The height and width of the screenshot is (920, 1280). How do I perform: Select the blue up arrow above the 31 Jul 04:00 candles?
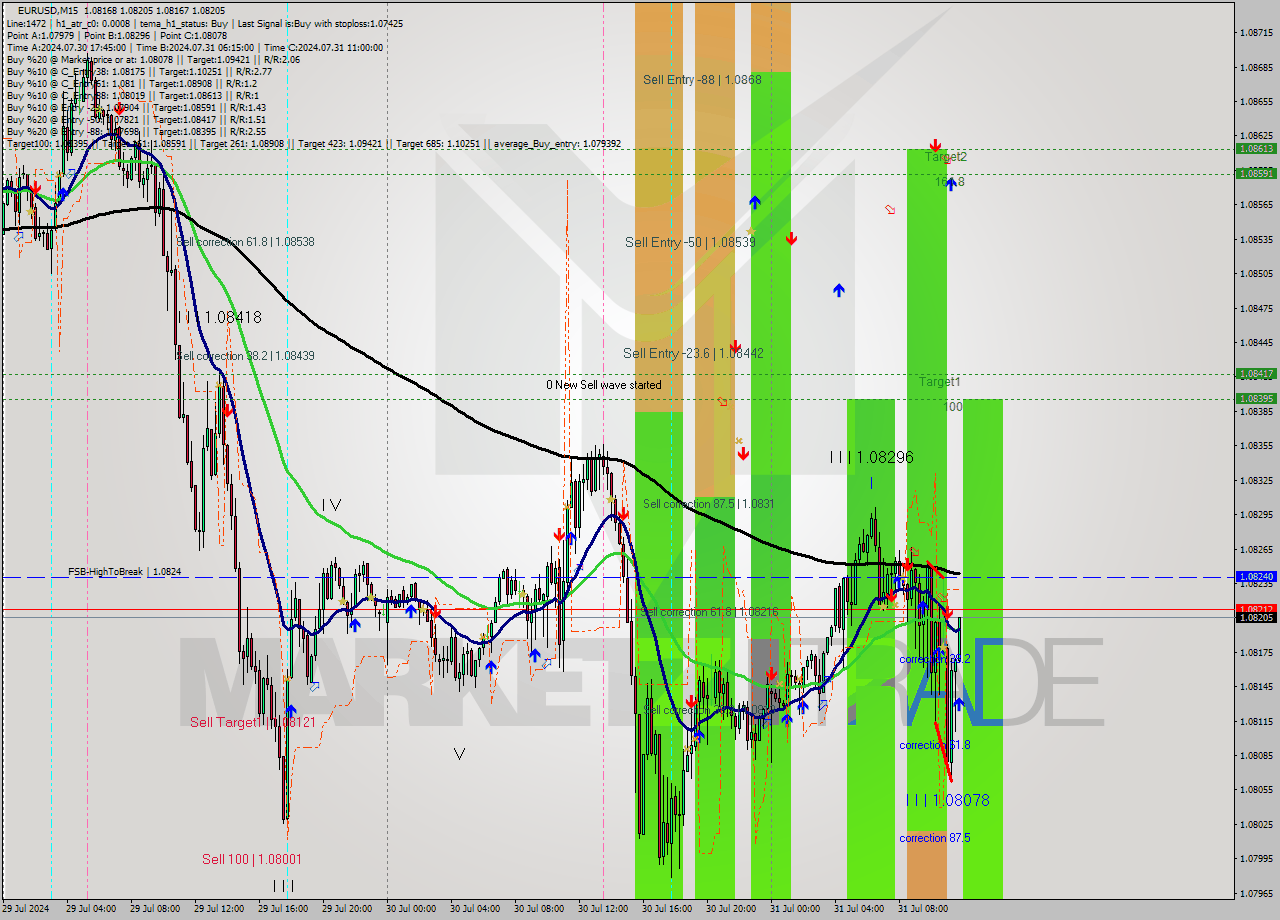coord(897,582)
